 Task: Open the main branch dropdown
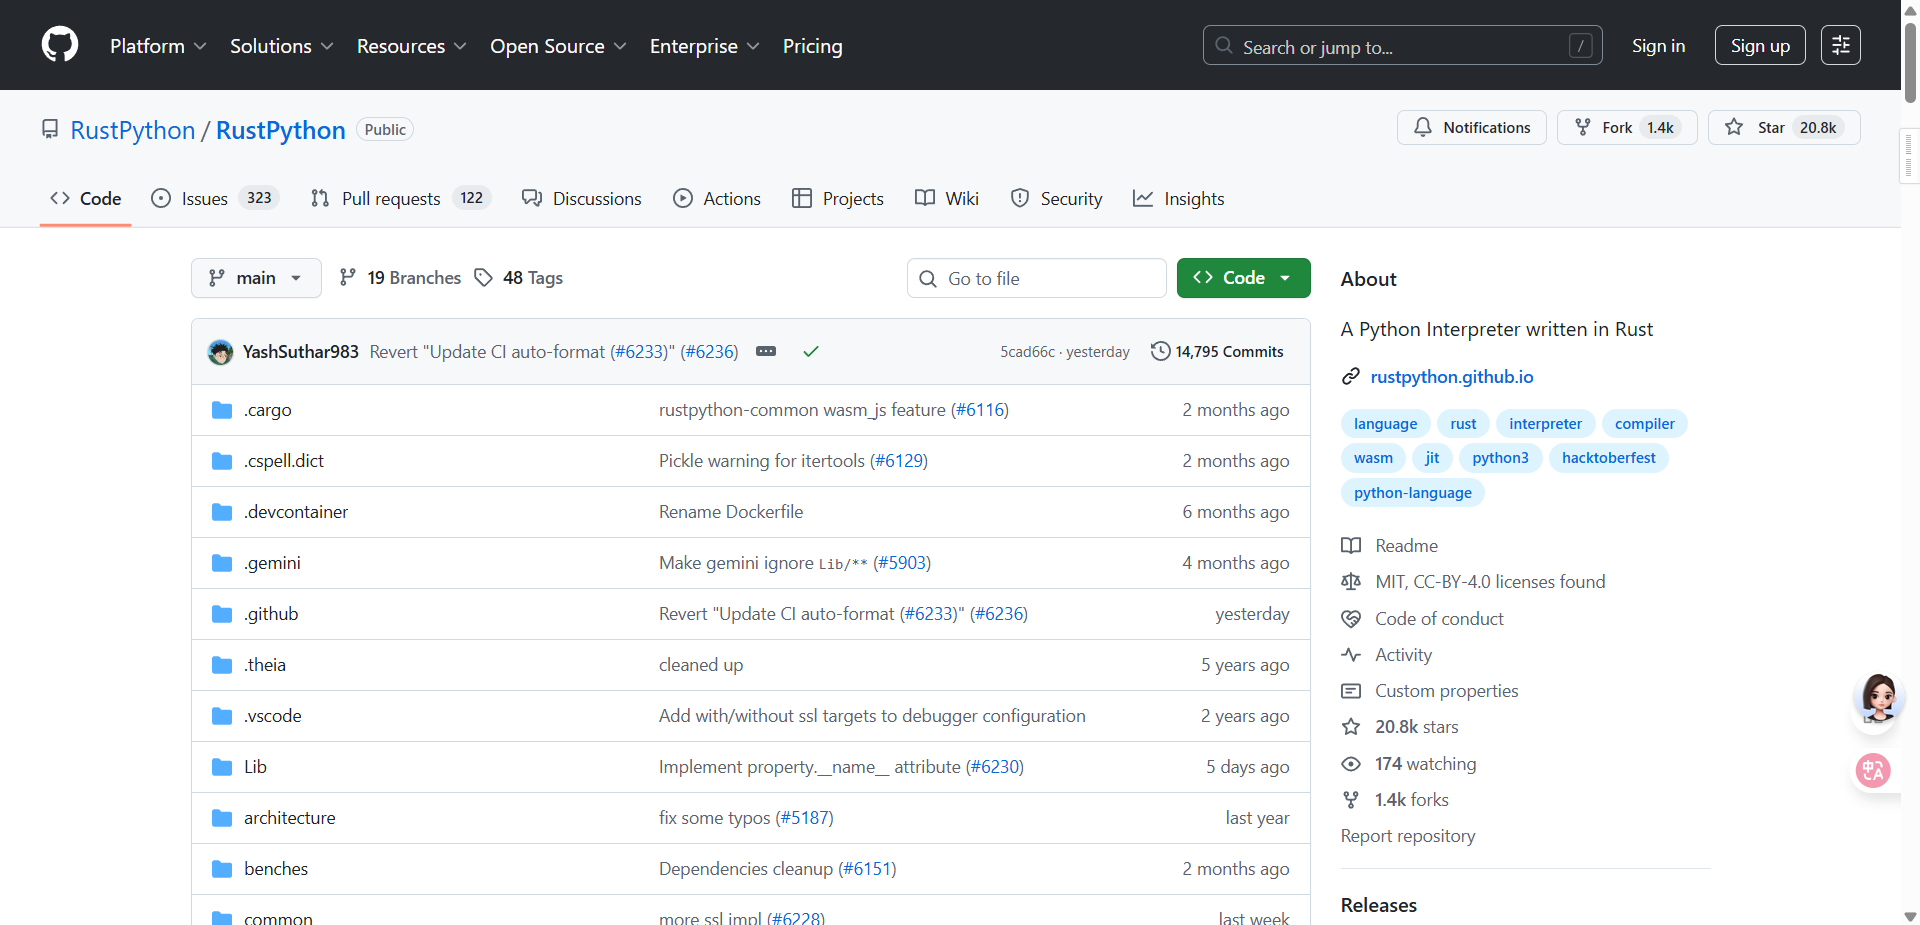(256, 278)
